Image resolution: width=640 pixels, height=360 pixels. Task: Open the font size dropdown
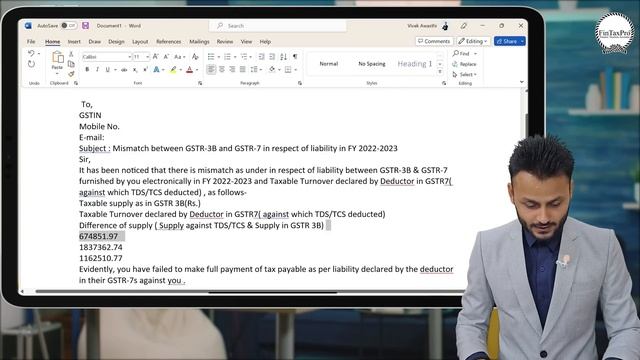147,57
